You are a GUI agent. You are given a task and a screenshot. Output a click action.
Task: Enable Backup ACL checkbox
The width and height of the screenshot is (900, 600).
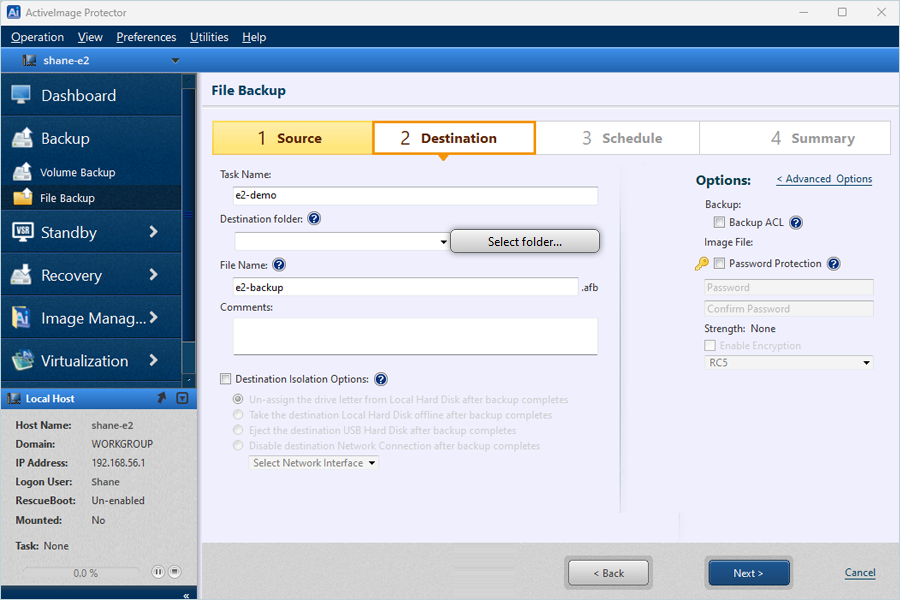point(719,222)
